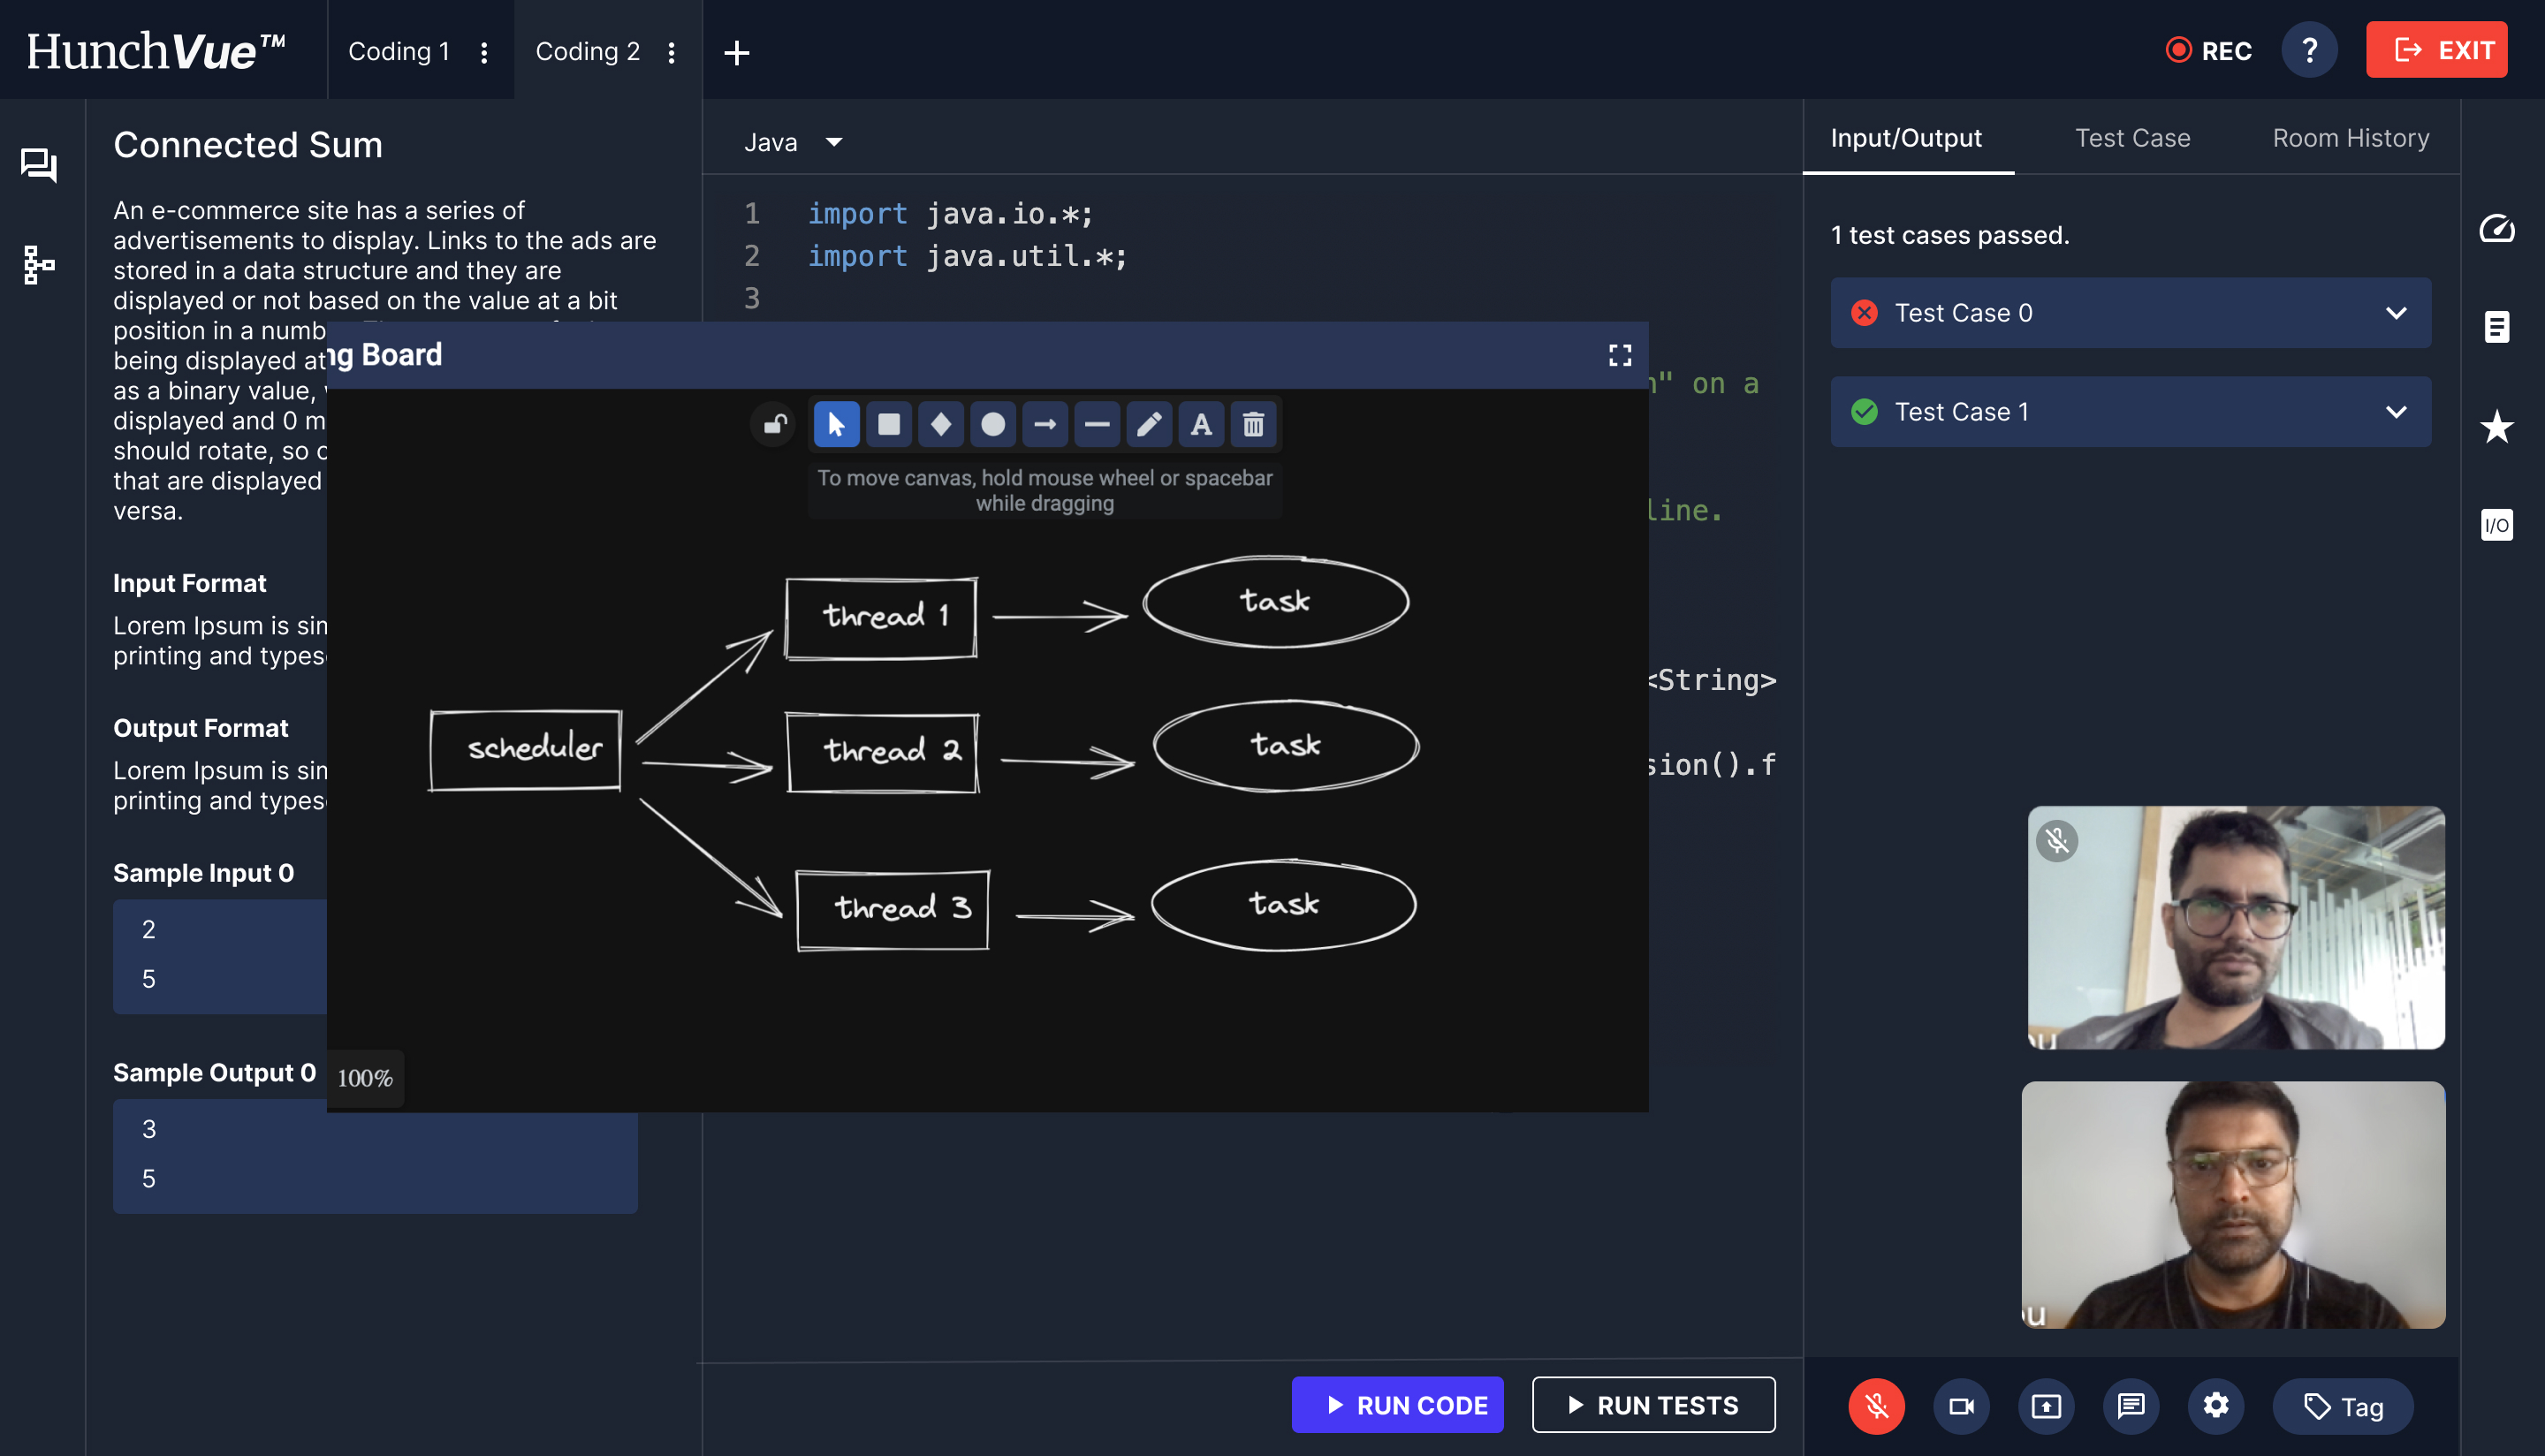Click the trash delete icon

coord(1253,425)
